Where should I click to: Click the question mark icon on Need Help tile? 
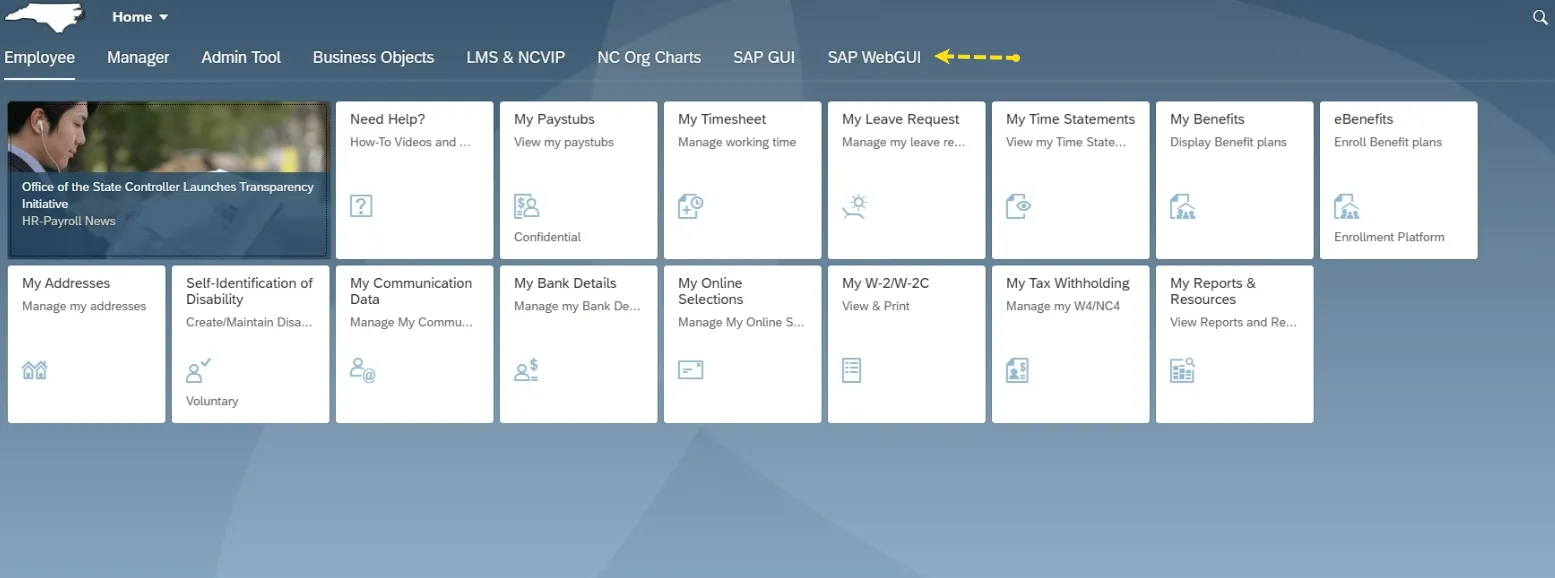[361, 206]
